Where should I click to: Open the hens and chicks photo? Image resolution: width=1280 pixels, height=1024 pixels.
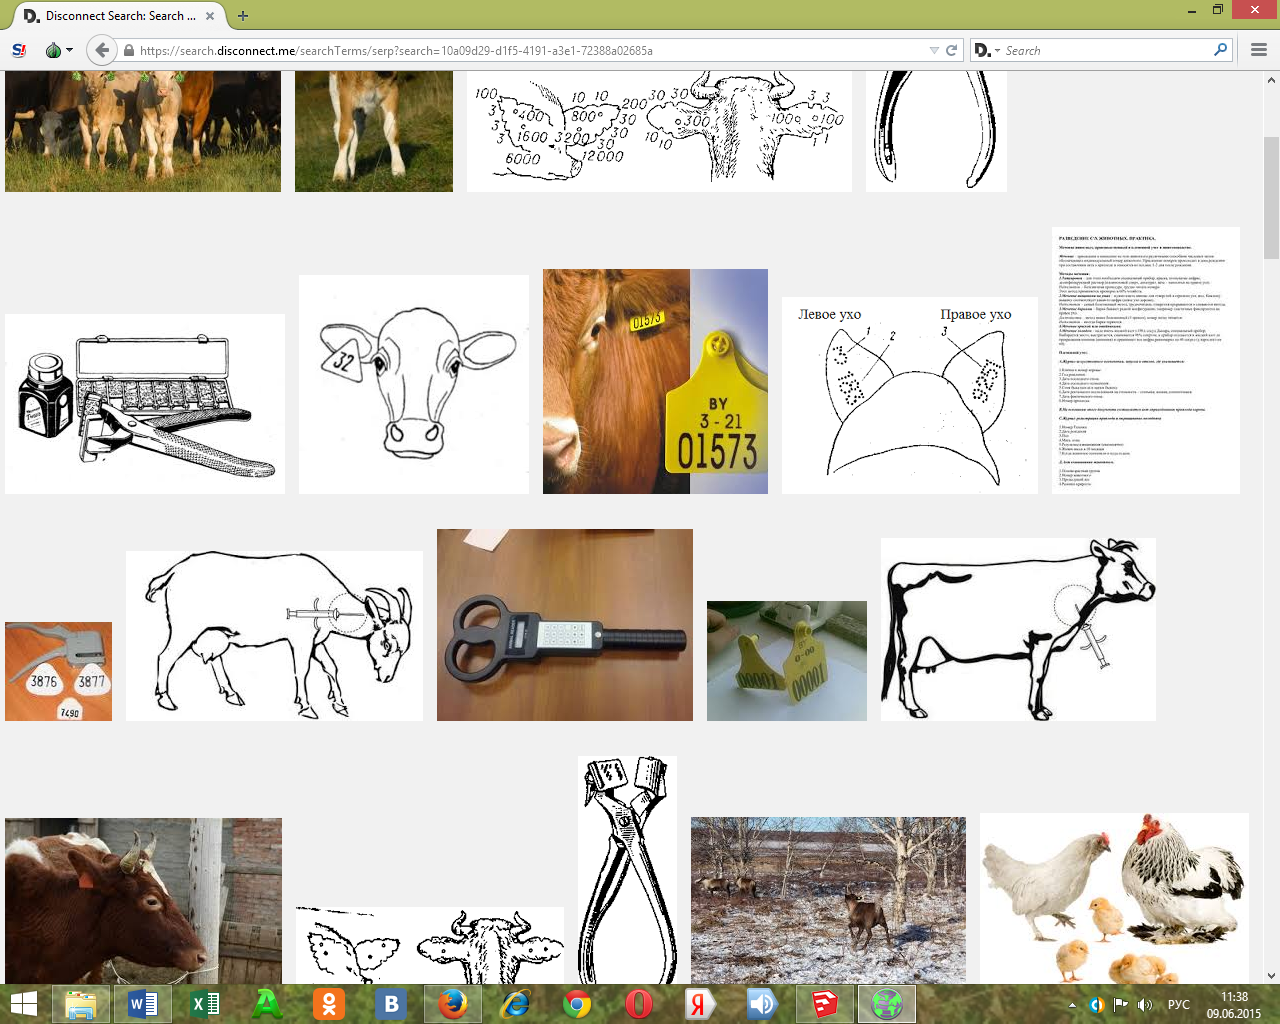pos(1114,898)
